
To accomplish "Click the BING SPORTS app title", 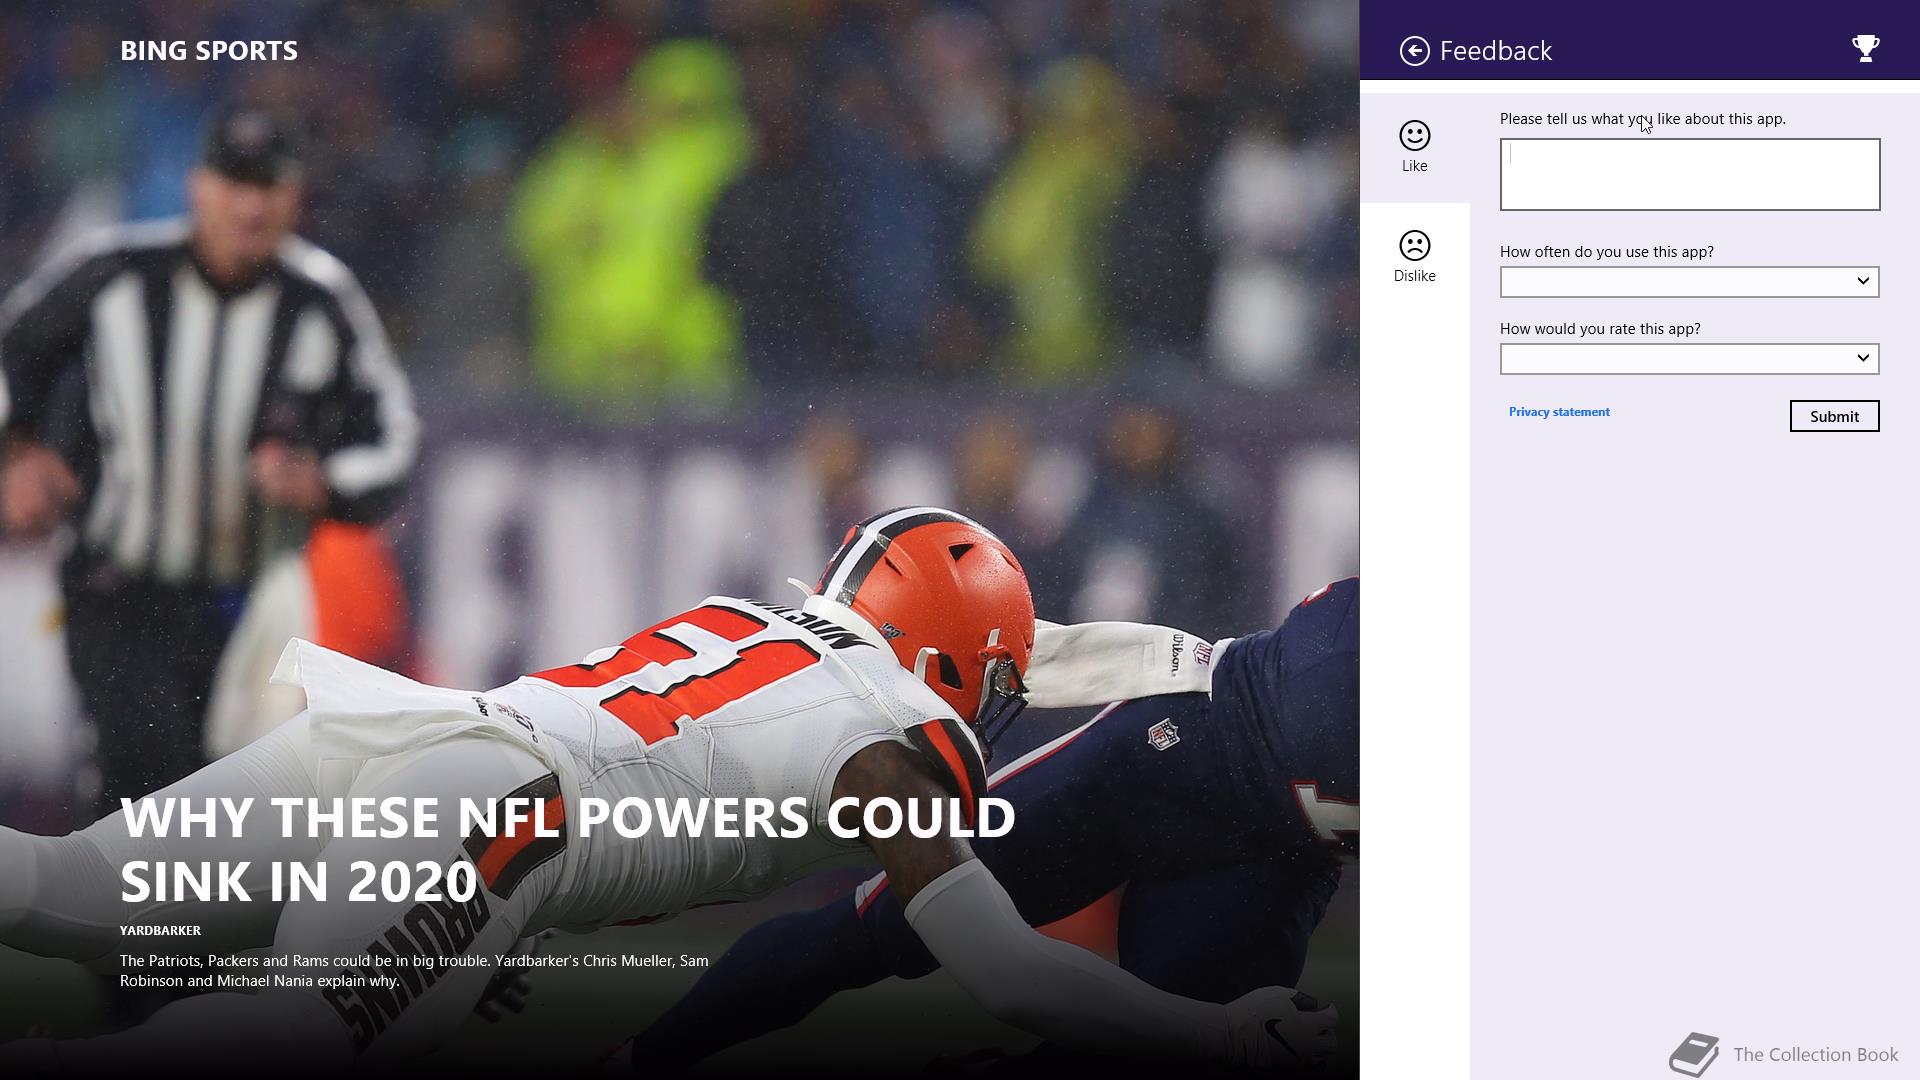I will pyautogui.click(x=209, y=51).
